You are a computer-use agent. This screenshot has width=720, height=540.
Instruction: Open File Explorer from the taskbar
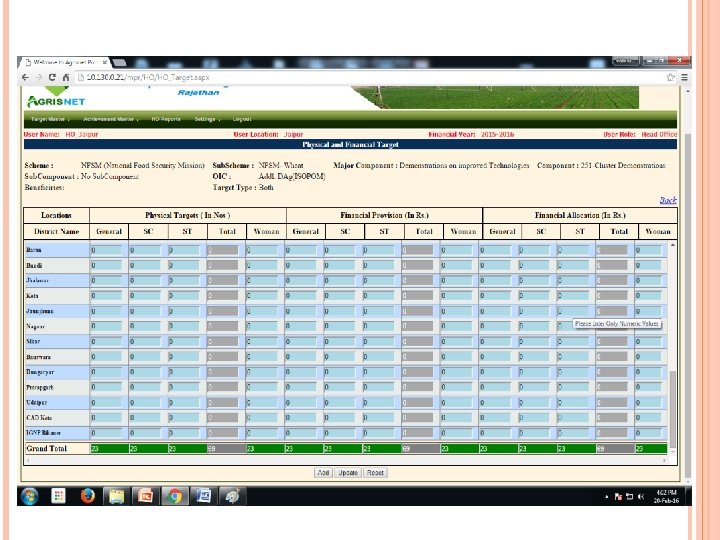pyautogui.click(x=116, y=496)
